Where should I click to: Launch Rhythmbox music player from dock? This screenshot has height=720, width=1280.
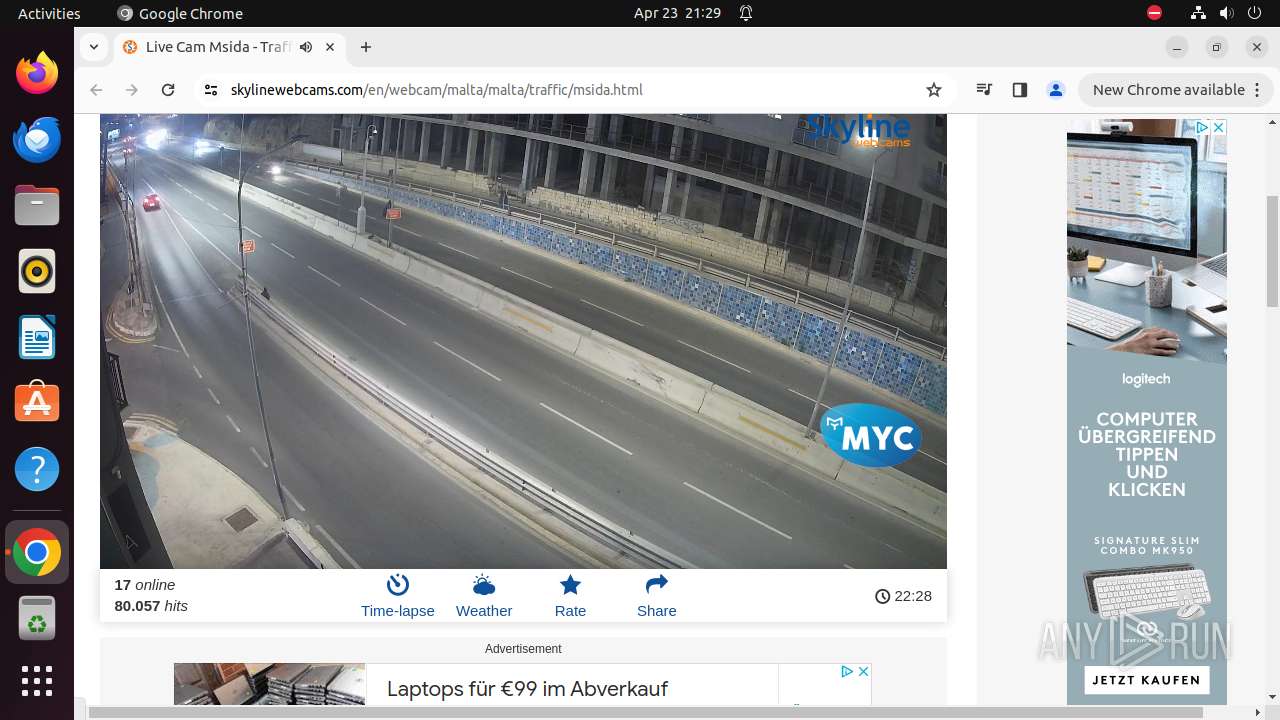click(x=37, y=271)
